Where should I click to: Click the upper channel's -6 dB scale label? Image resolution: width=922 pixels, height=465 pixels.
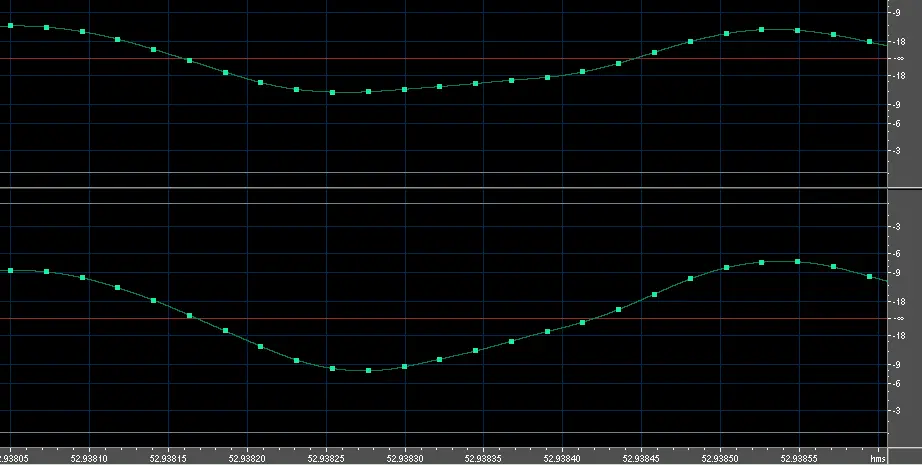[x=896, y=123]
